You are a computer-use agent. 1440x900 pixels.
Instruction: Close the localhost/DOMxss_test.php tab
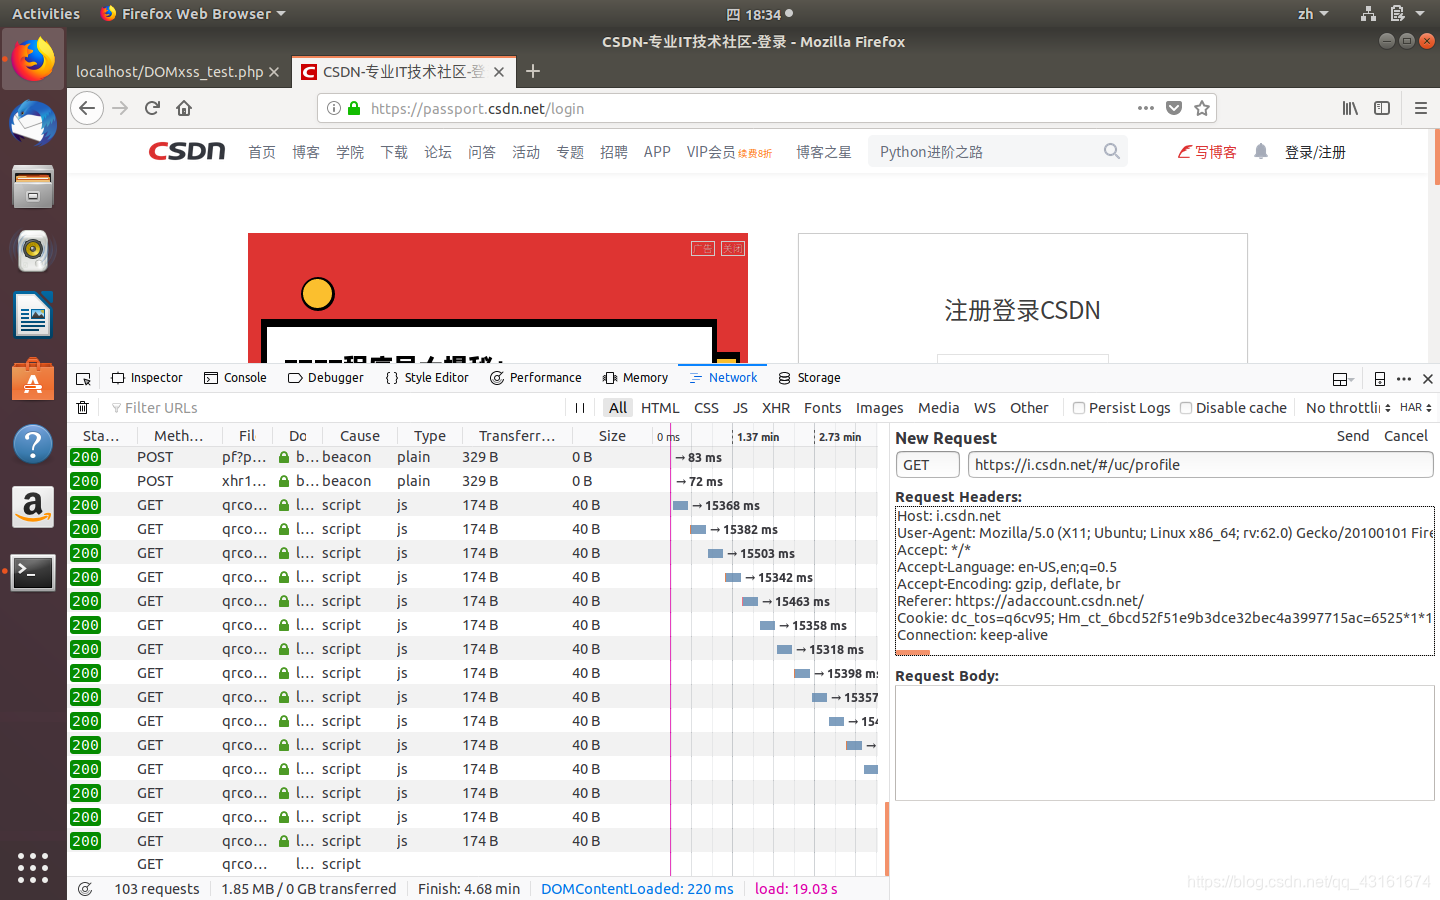[274, 72]
